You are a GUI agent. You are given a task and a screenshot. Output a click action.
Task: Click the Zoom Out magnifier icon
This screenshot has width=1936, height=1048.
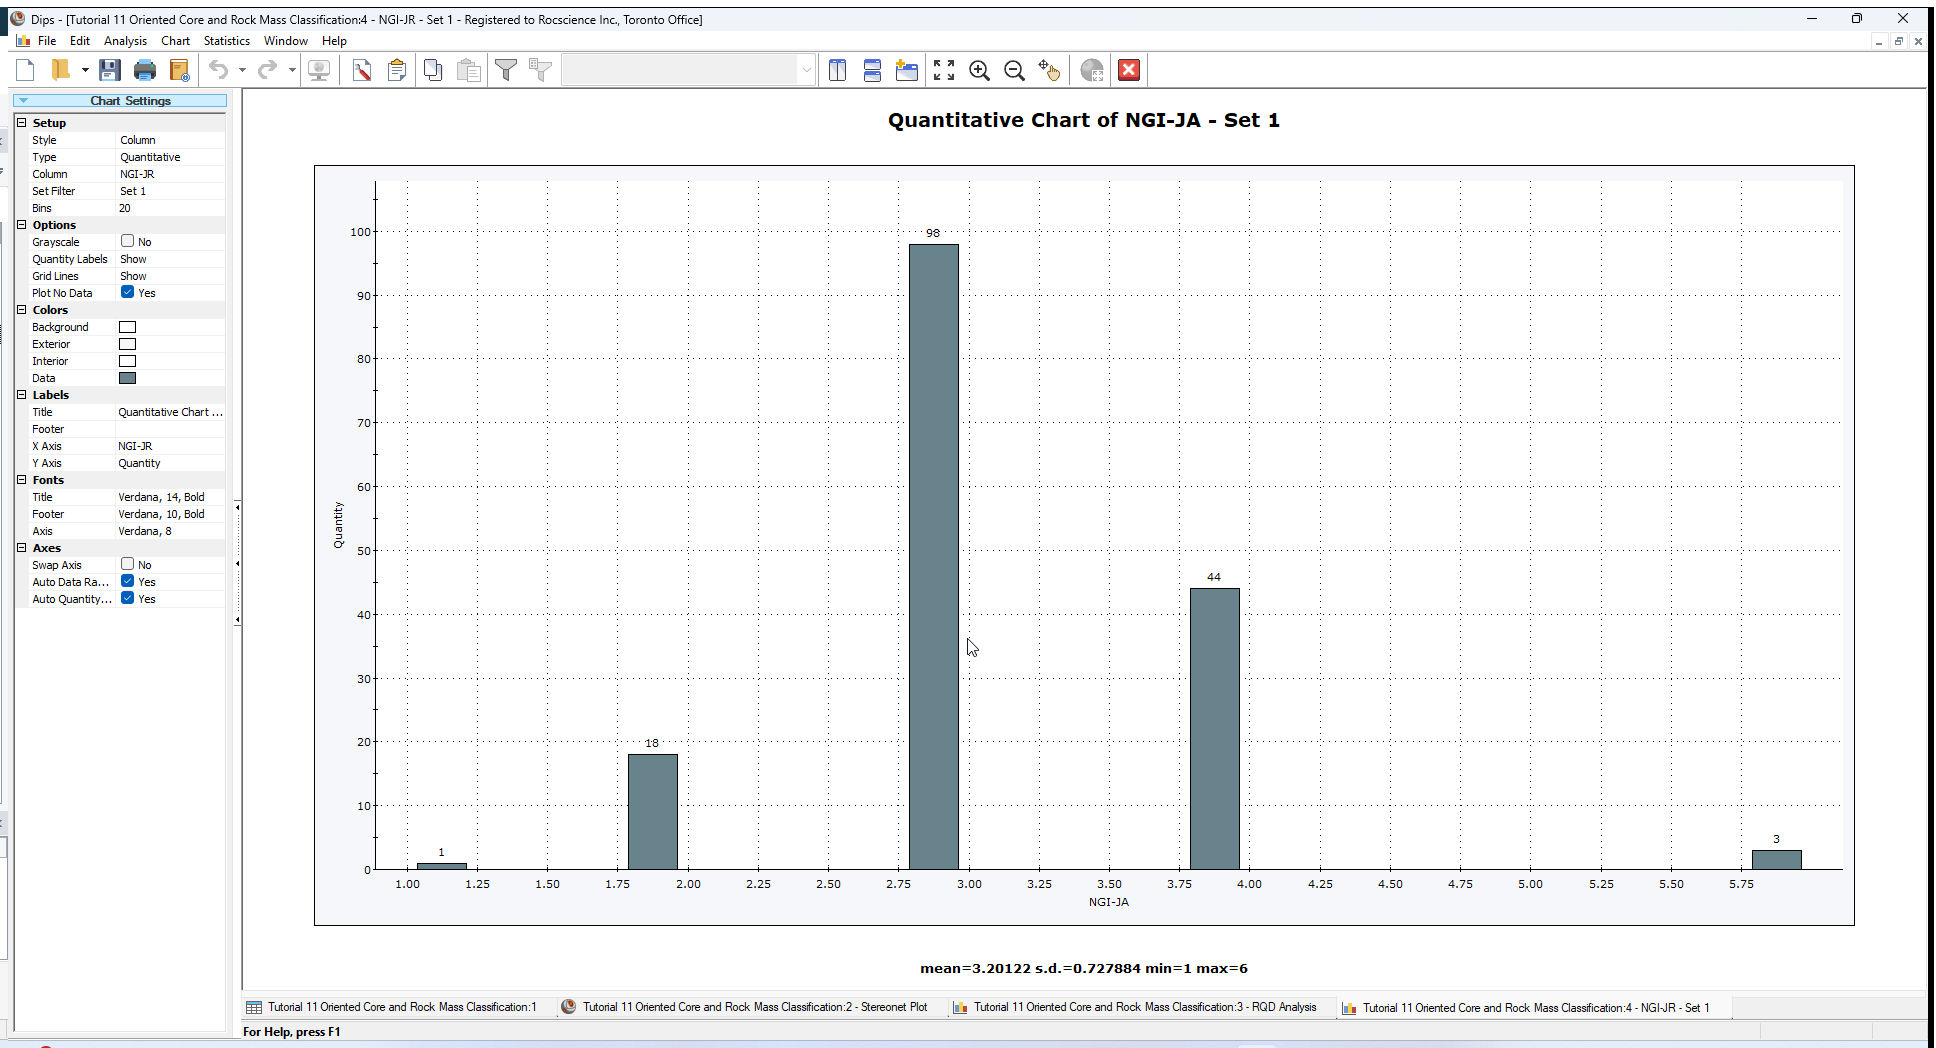(1014, 70)
